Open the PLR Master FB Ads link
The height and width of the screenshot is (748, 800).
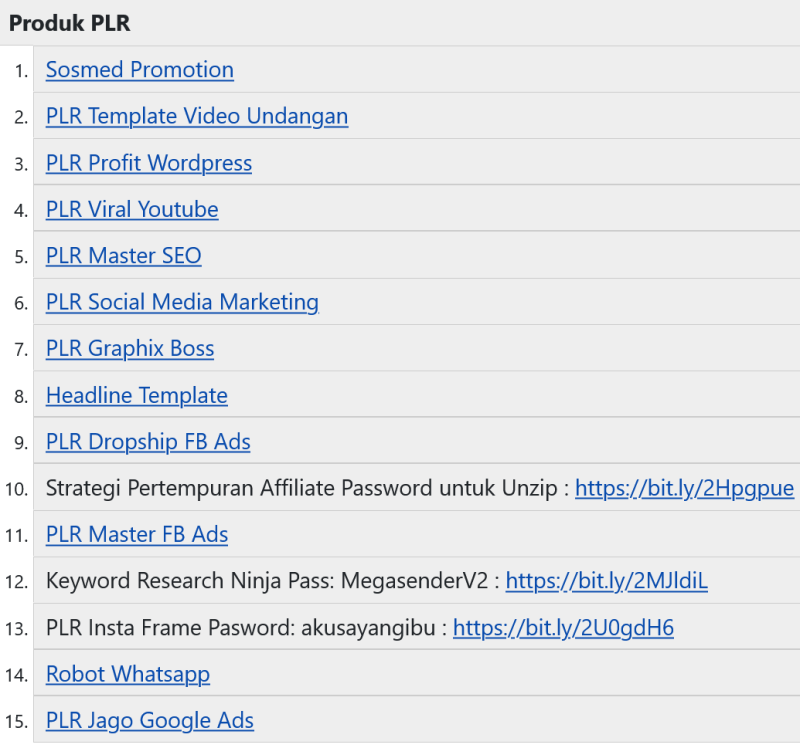click(137, 535)
